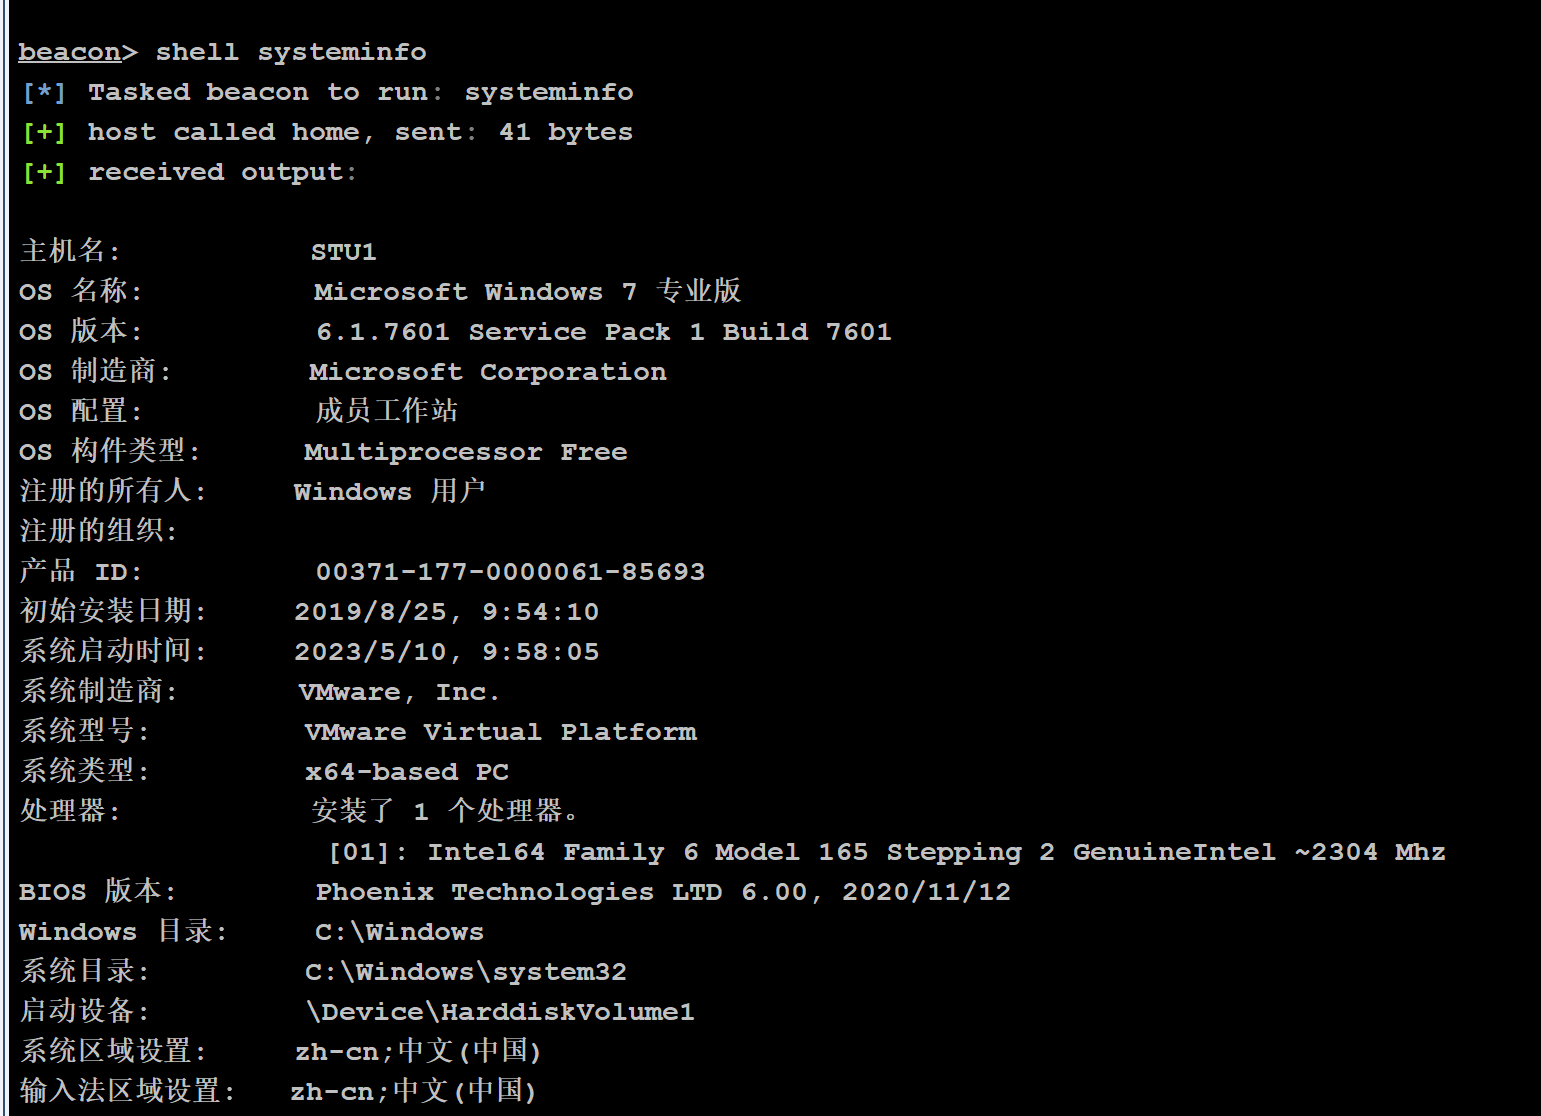
Task: Click the 'shell systeminfo' command text
Action: click(x=291, y=52)
